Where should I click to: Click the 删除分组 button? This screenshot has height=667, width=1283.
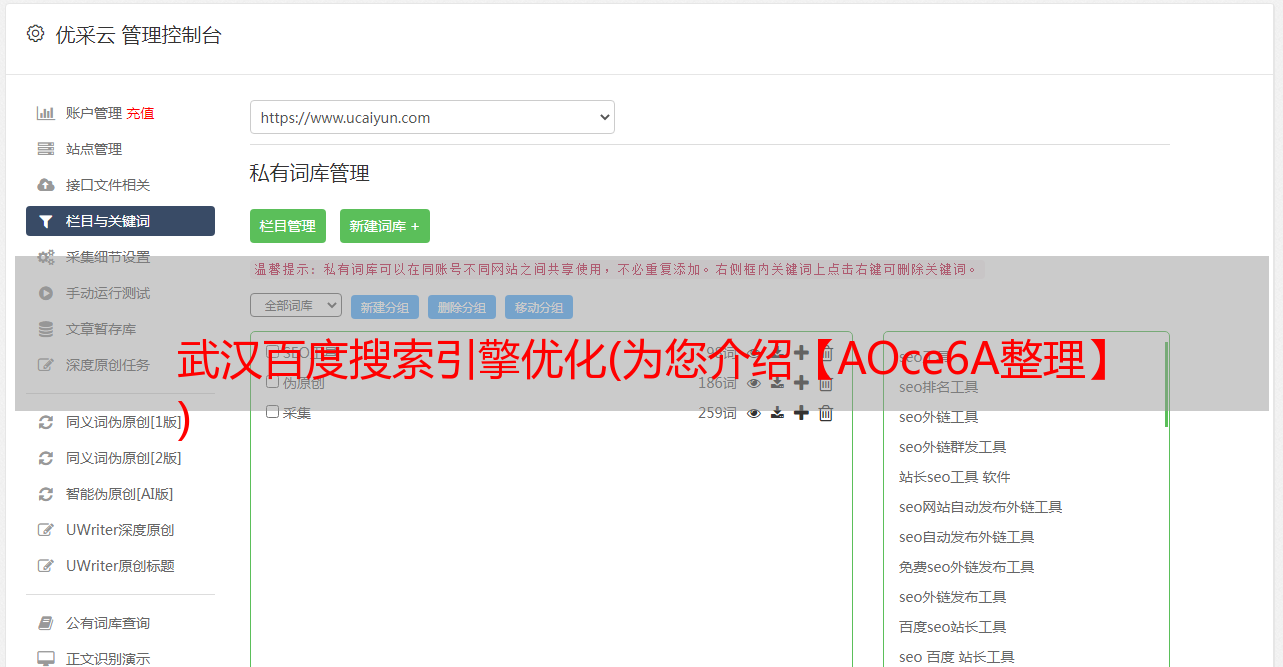click(x=462, y=307)
